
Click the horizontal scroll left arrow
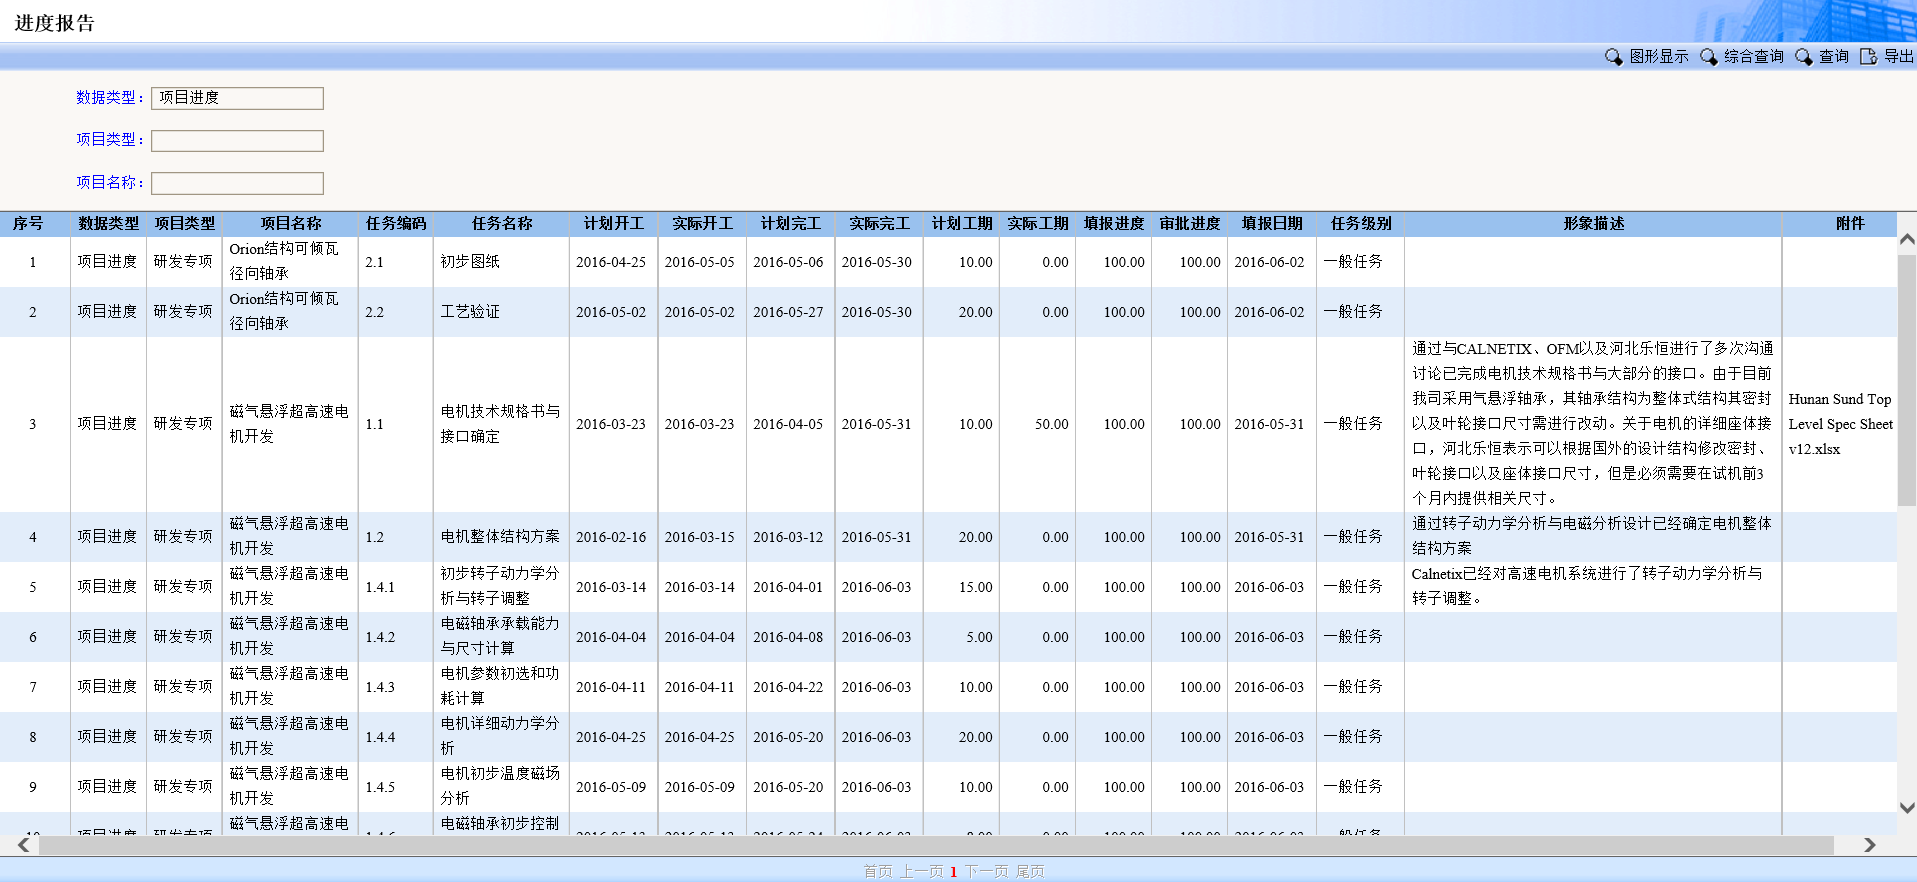(x=24, y=846)
